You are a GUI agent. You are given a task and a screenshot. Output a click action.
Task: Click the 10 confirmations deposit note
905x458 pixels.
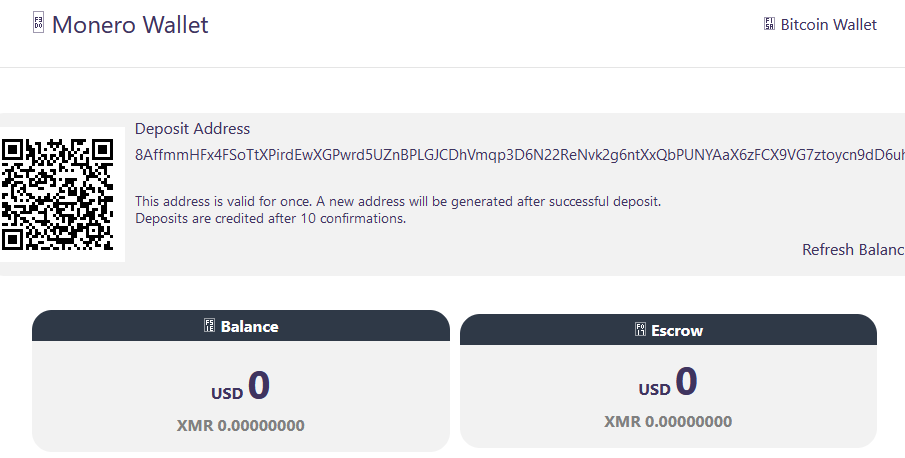click(270, 218)
